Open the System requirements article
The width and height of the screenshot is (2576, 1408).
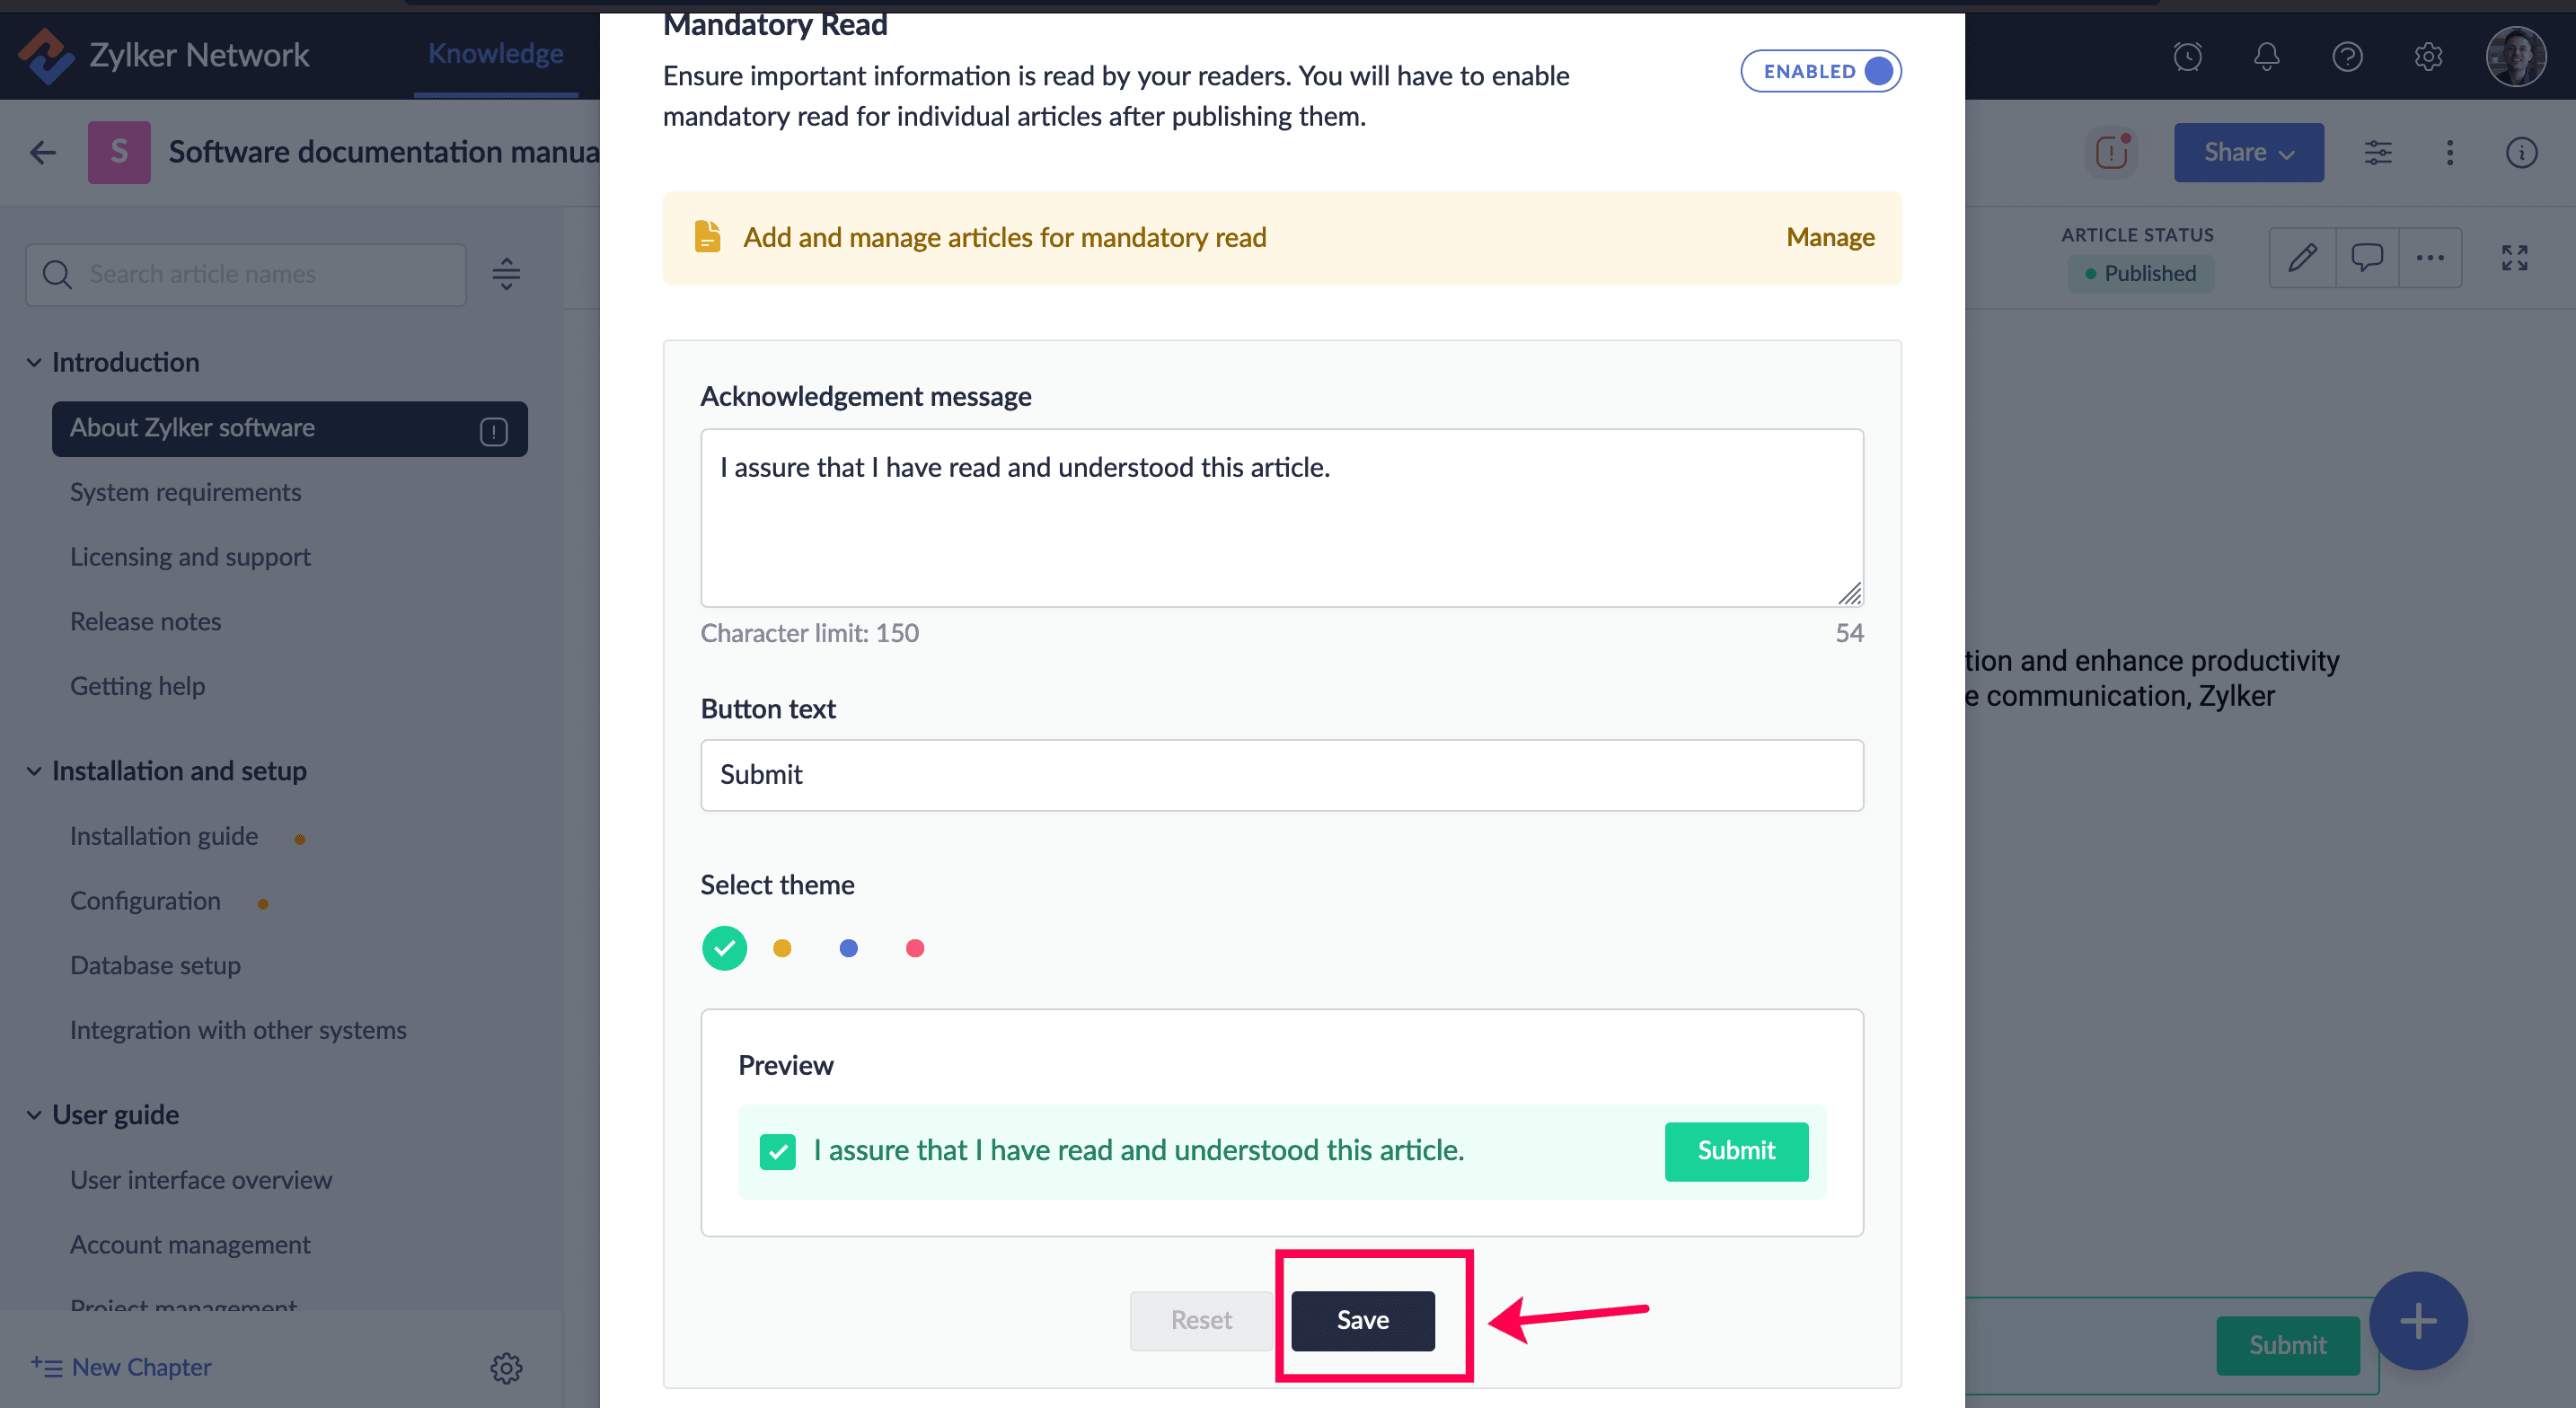click(185, 492)
